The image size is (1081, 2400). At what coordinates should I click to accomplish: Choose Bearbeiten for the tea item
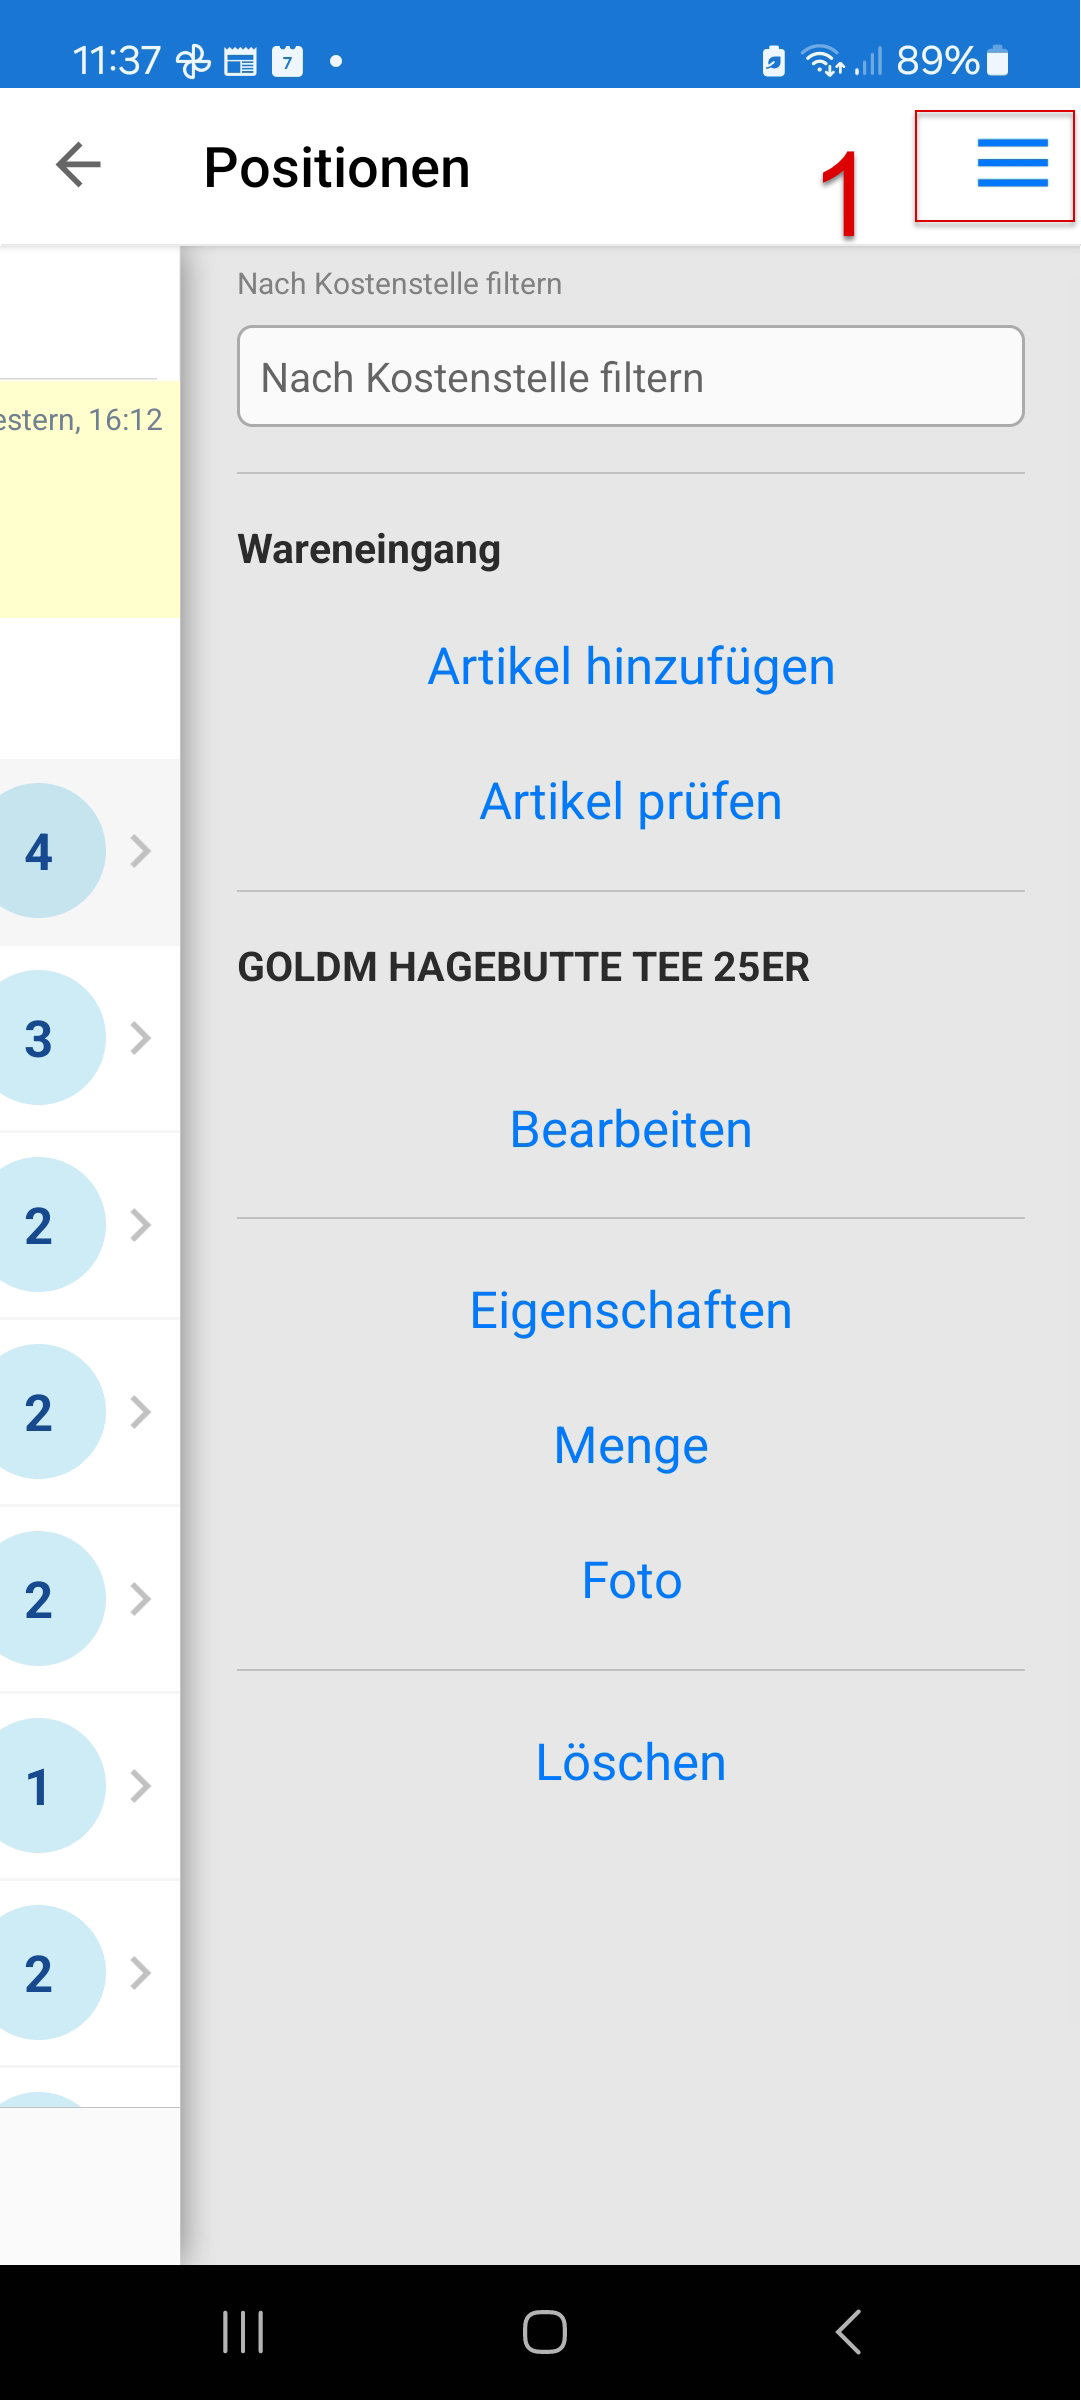pyautogui.click(x=631, y=1130)
